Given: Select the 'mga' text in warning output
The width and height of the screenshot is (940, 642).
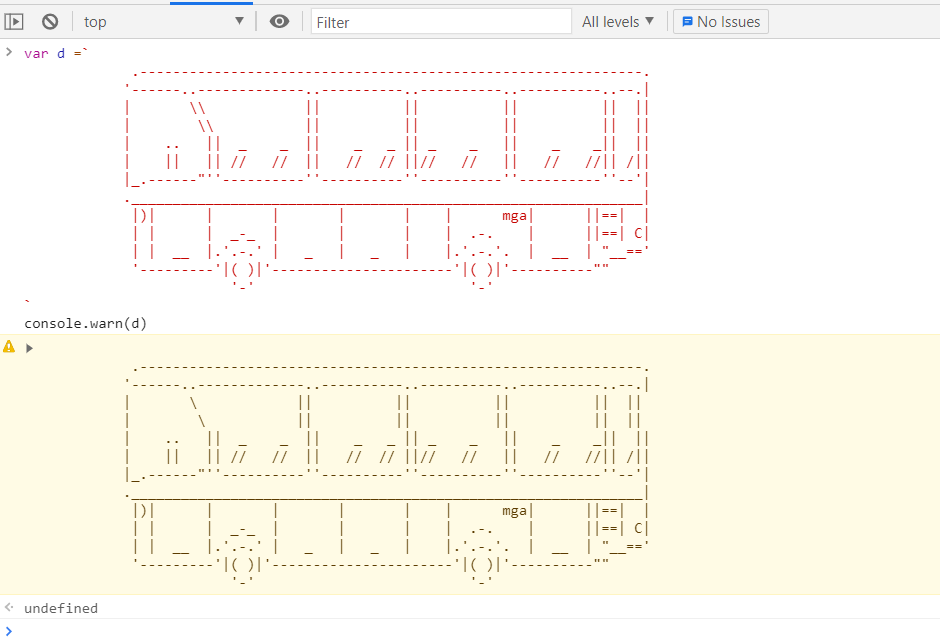Looking at the screenshot, I should point(514,511).
